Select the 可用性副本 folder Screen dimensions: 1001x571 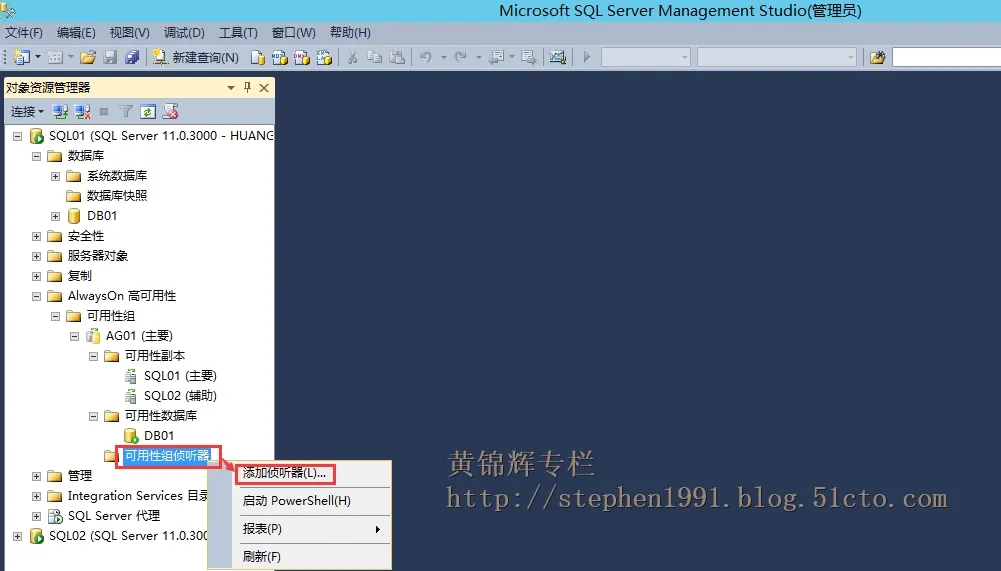[x=155, y=356]
